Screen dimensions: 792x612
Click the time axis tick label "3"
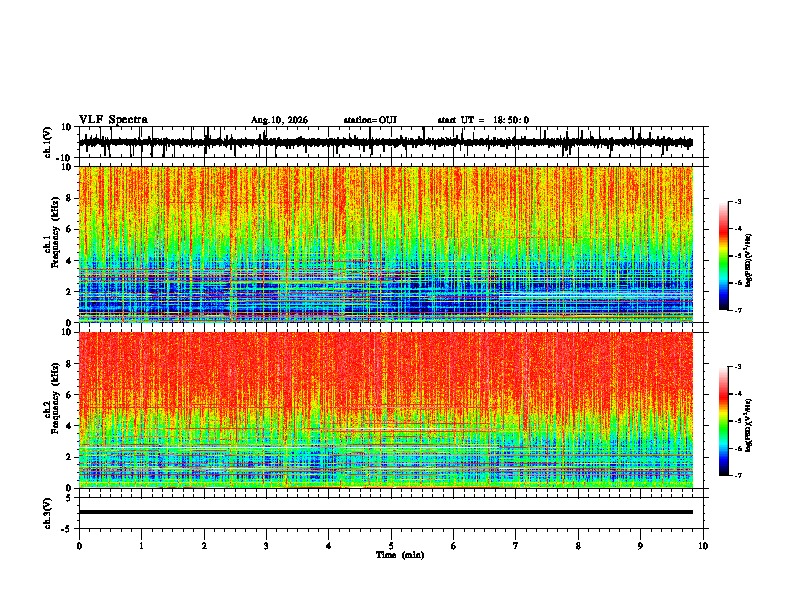(266, 546)
